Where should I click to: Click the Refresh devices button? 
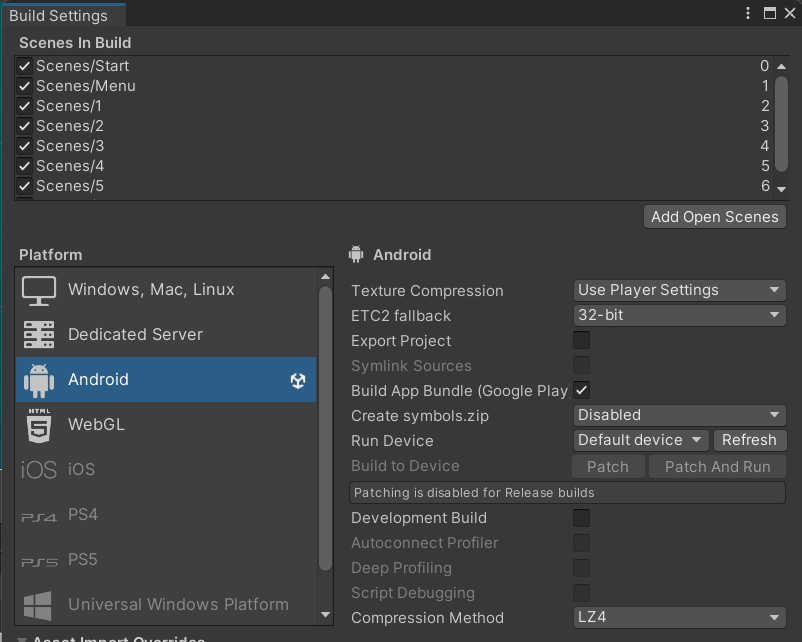pos(749,440)
